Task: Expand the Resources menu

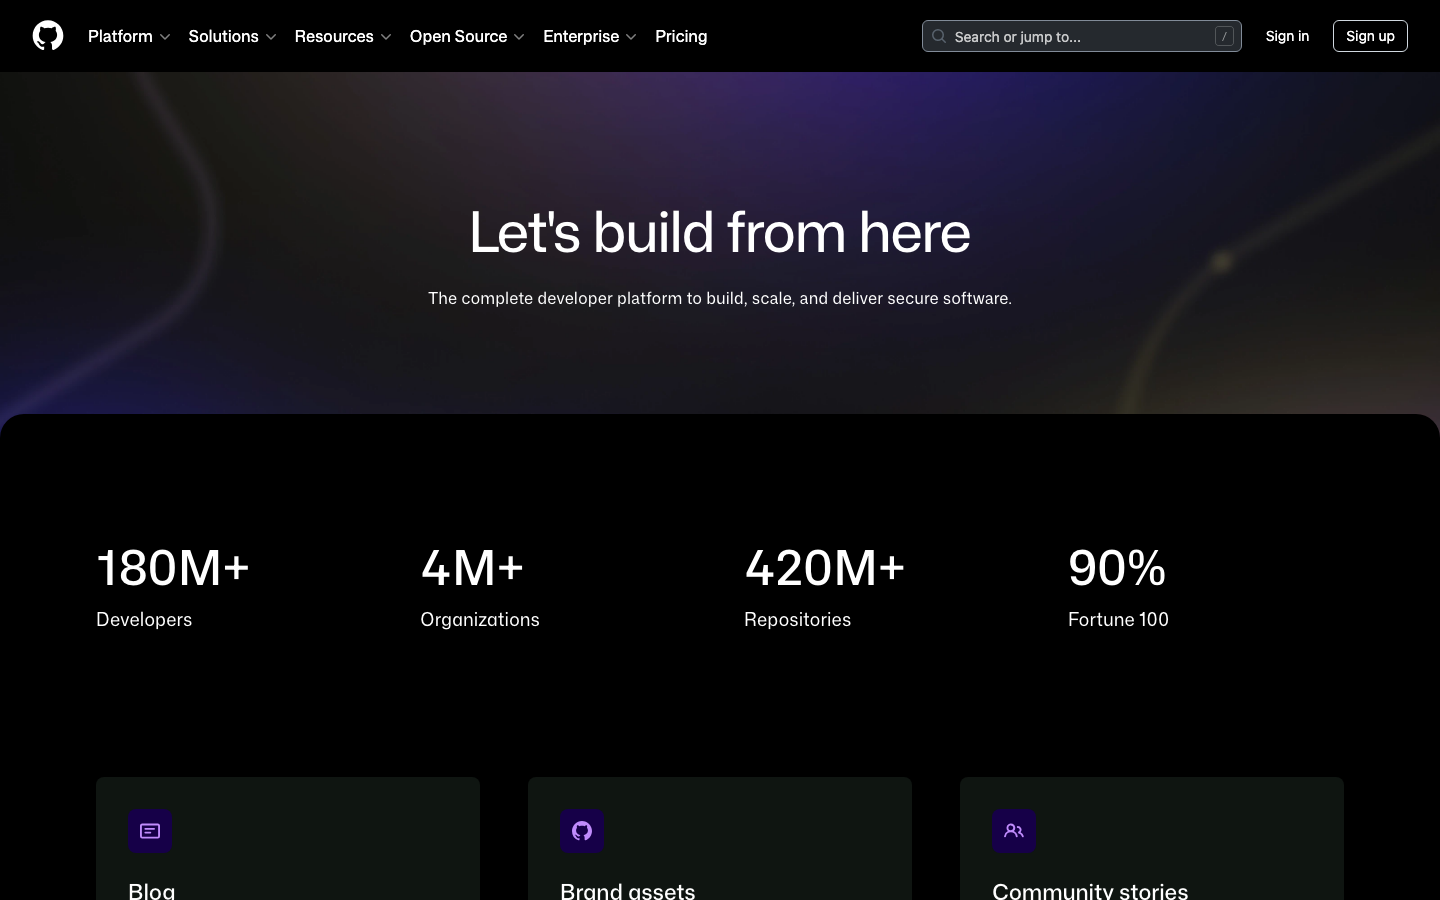Action: [343, 36]
